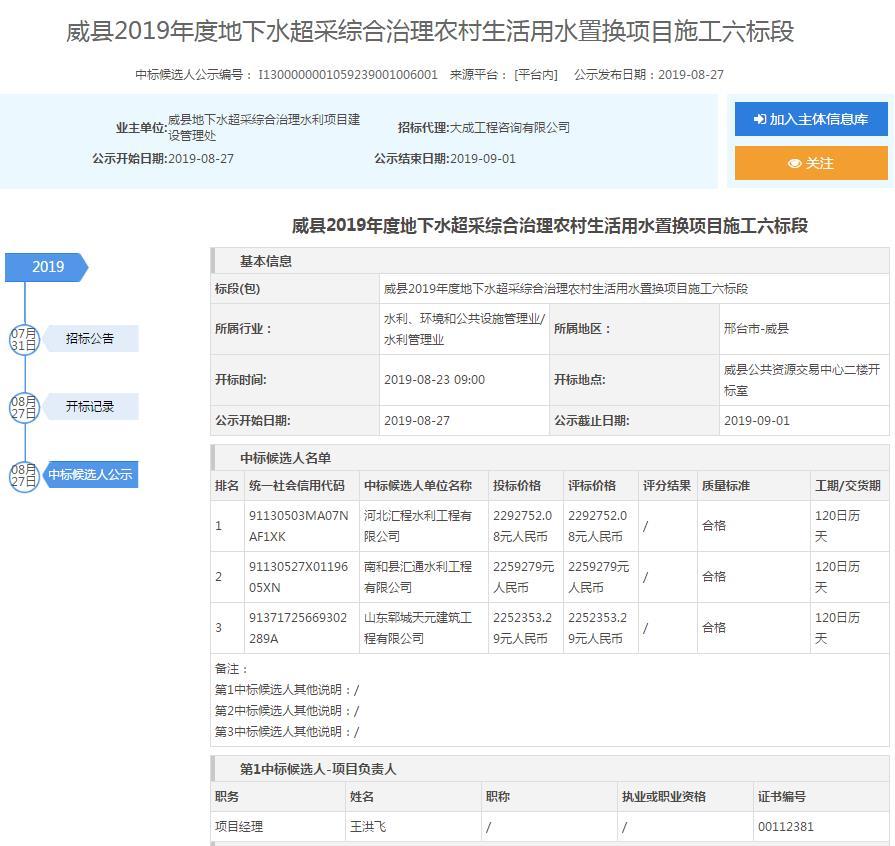Click project manager name 王洪飞
The width and height of the screenshot is (895, 846).
point(367,827)
